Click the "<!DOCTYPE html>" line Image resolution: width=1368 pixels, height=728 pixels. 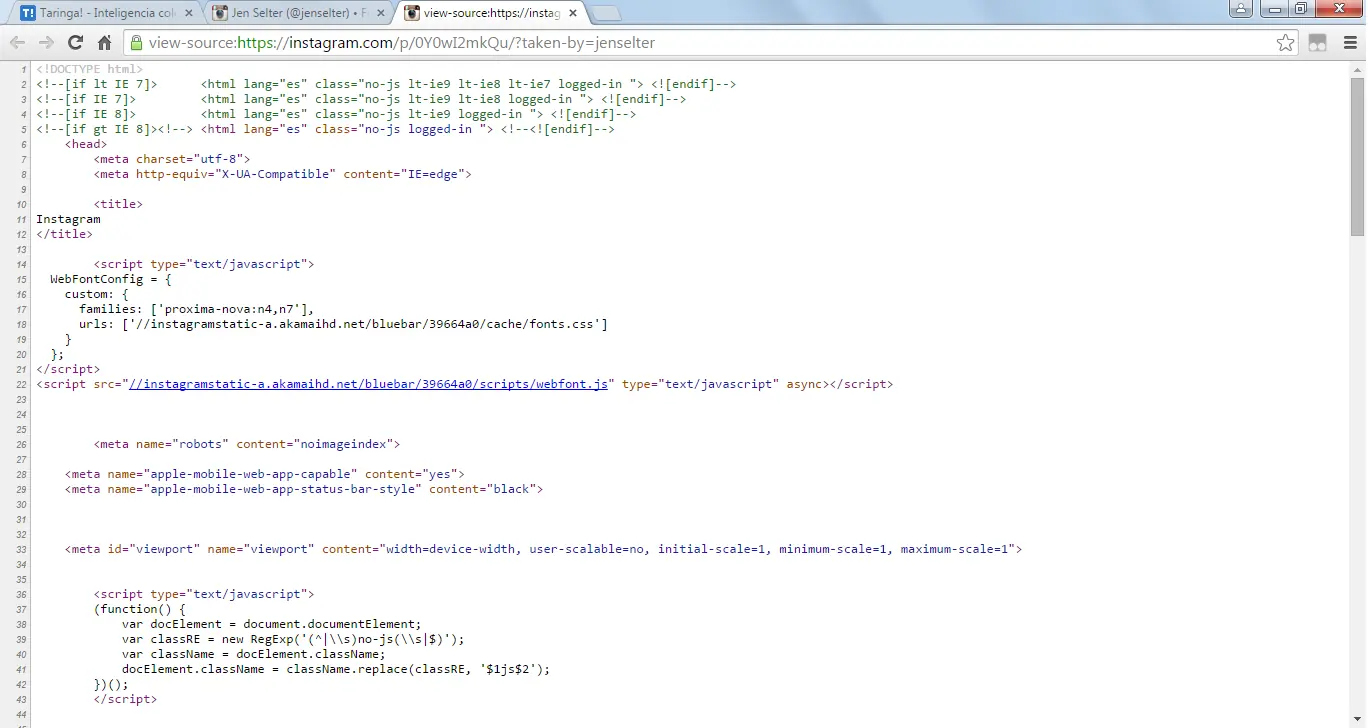90,69
